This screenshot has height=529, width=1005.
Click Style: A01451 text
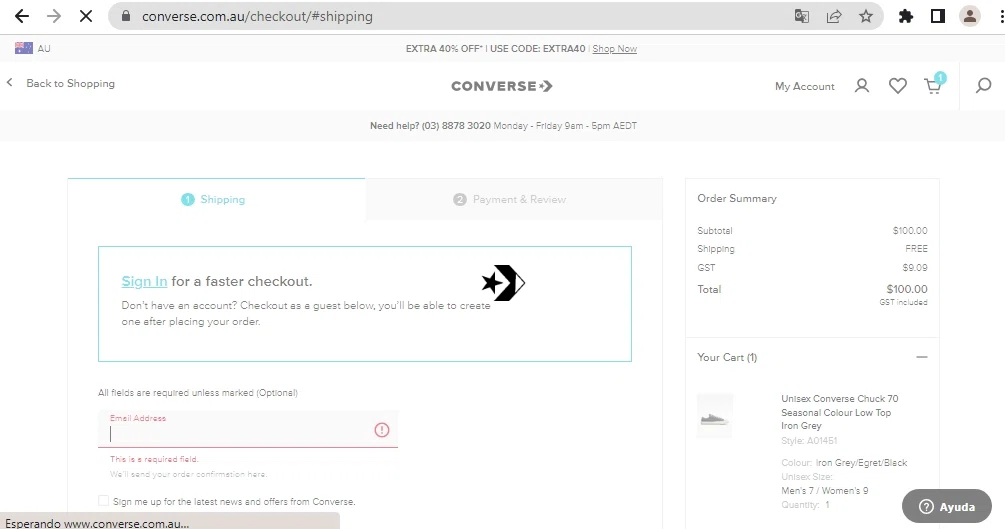pos(809,441)
